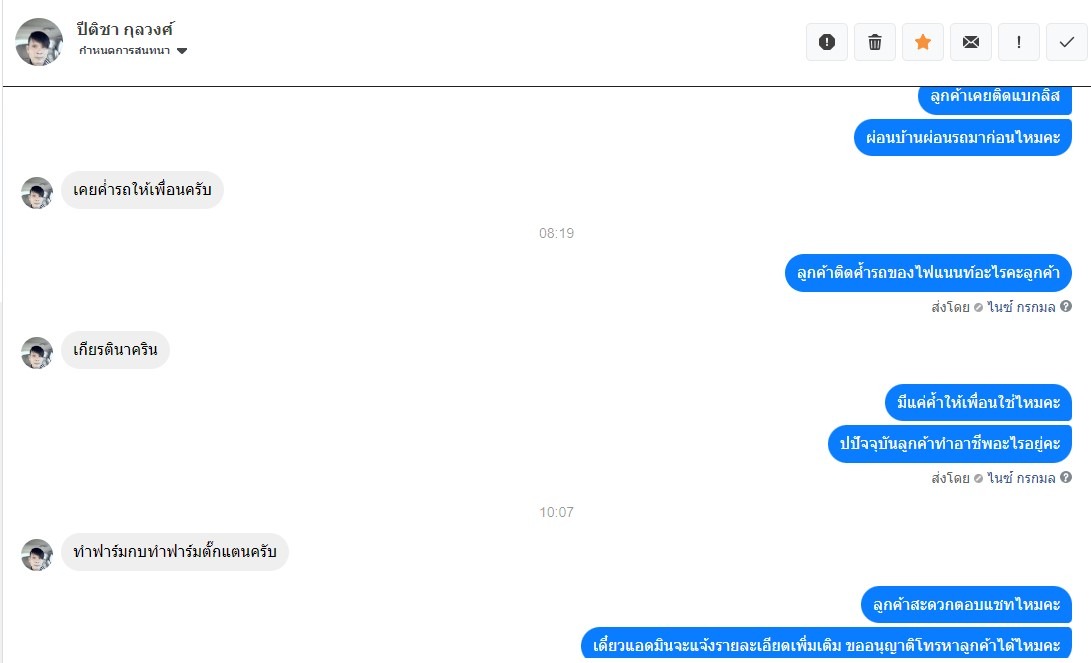Click the กำหนดการสนทนา label text

click(x=125, y=51)
